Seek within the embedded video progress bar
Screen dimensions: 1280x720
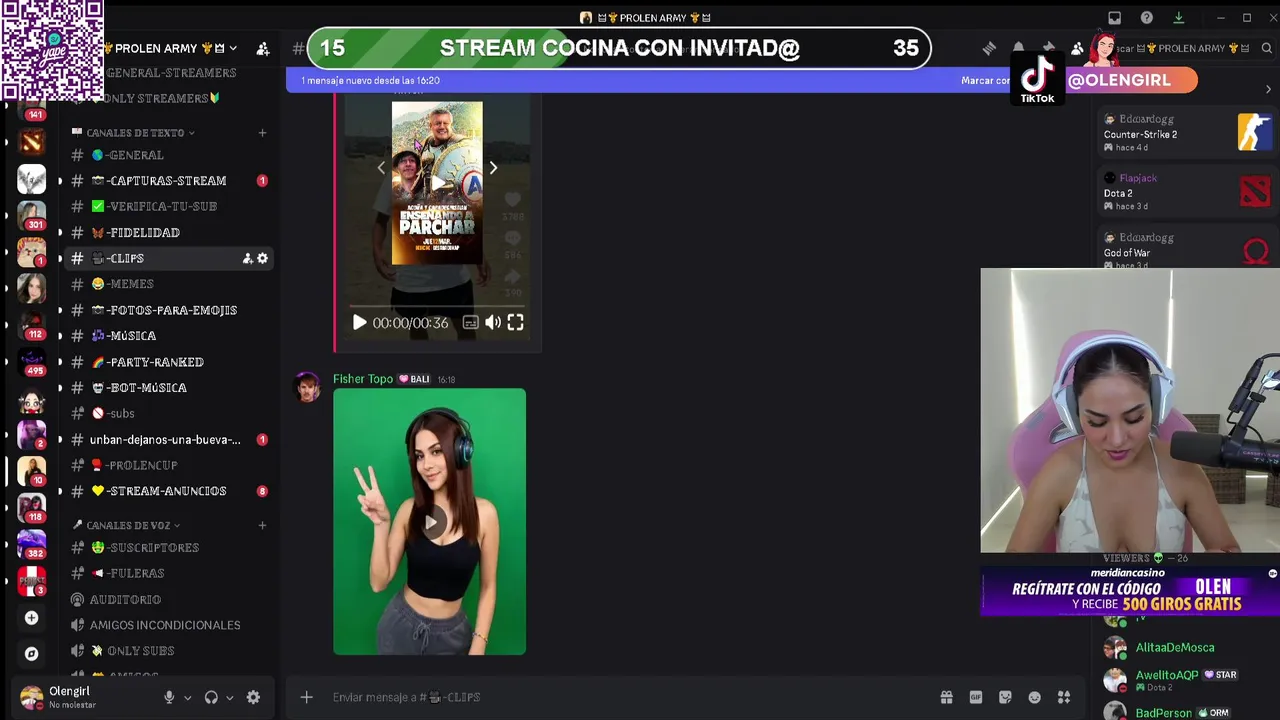437,304
